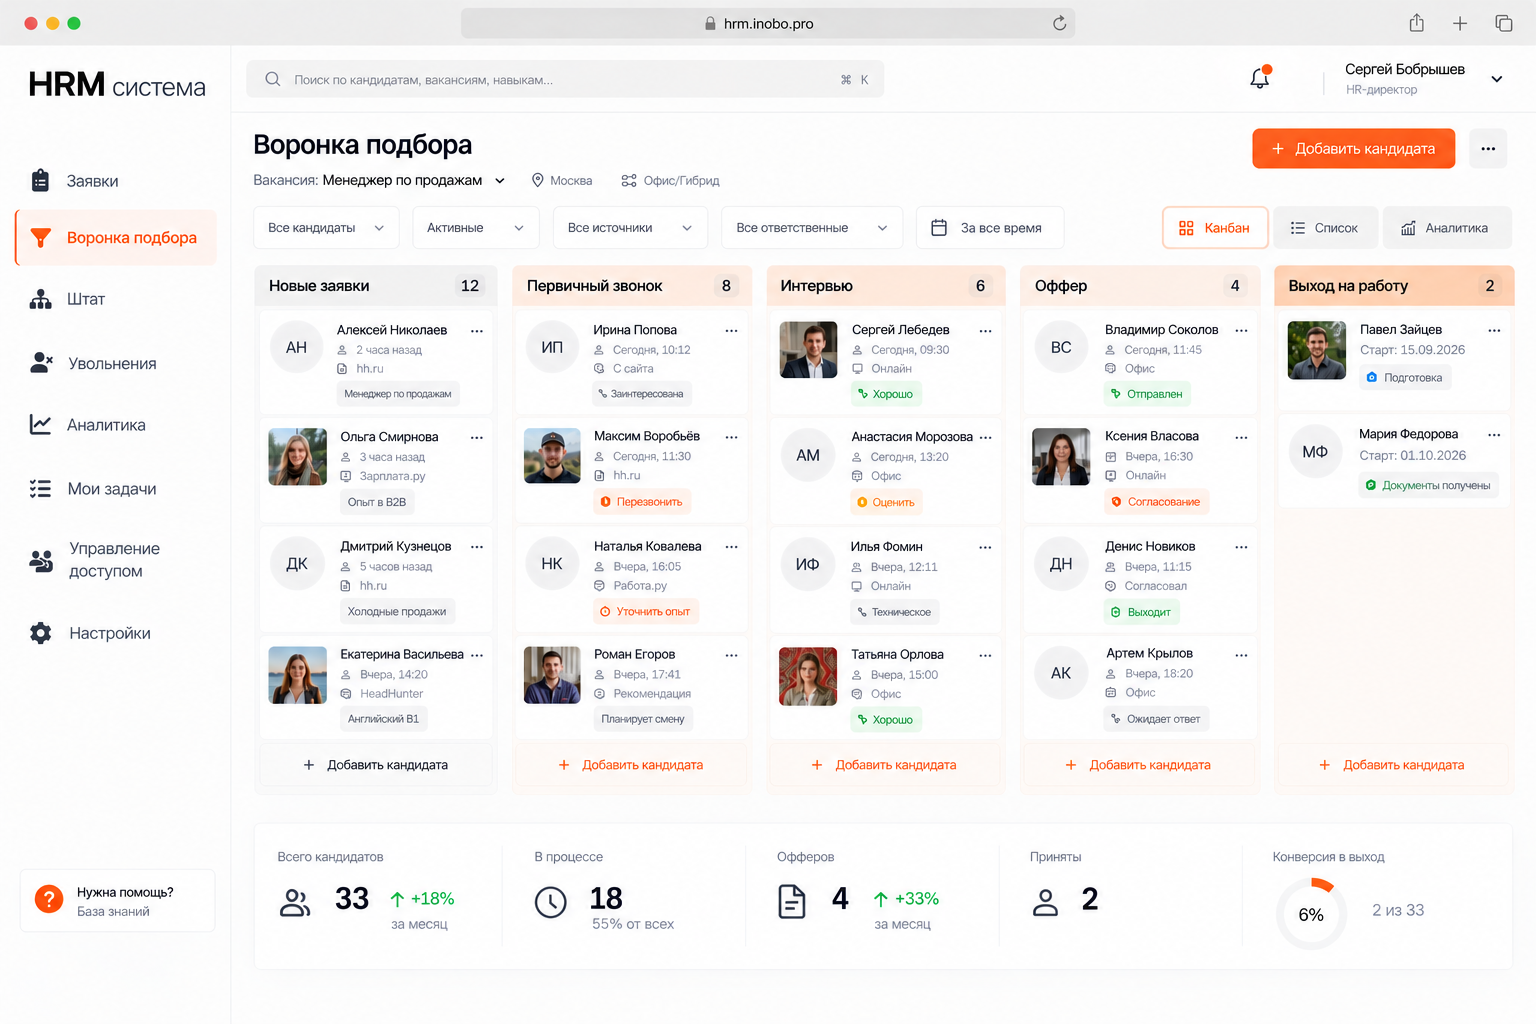Reload the page in browser
1536x1024 pixels.
tap(1059, 23)
